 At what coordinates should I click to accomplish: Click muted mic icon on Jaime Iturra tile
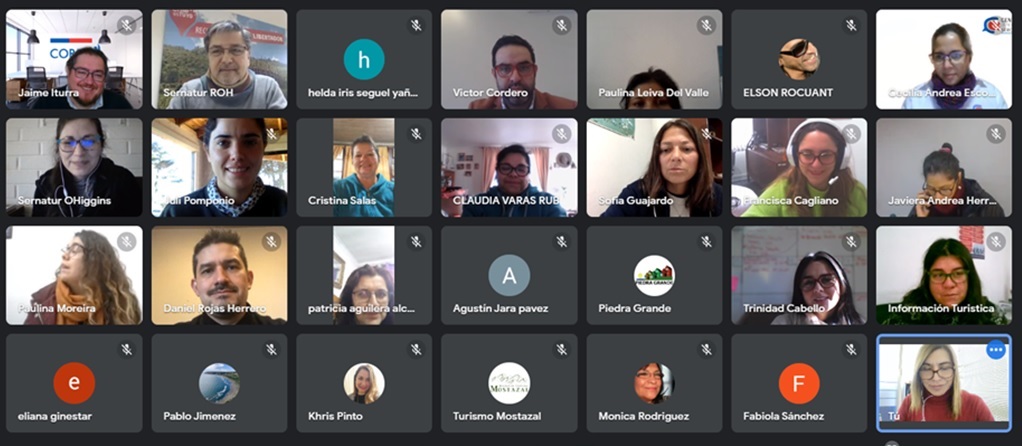click(x=126, y=25)
